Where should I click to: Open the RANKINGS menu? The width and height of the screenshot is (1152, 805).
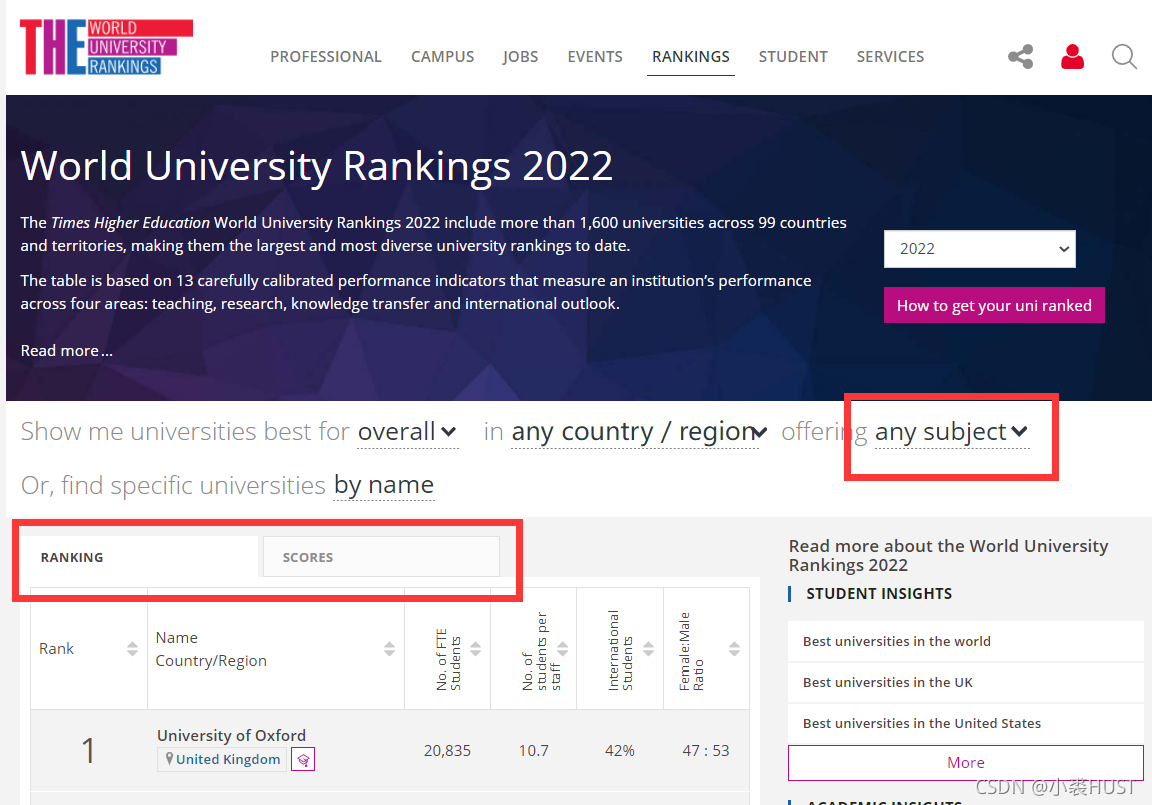pyautogui.click(x=691, y=57)
